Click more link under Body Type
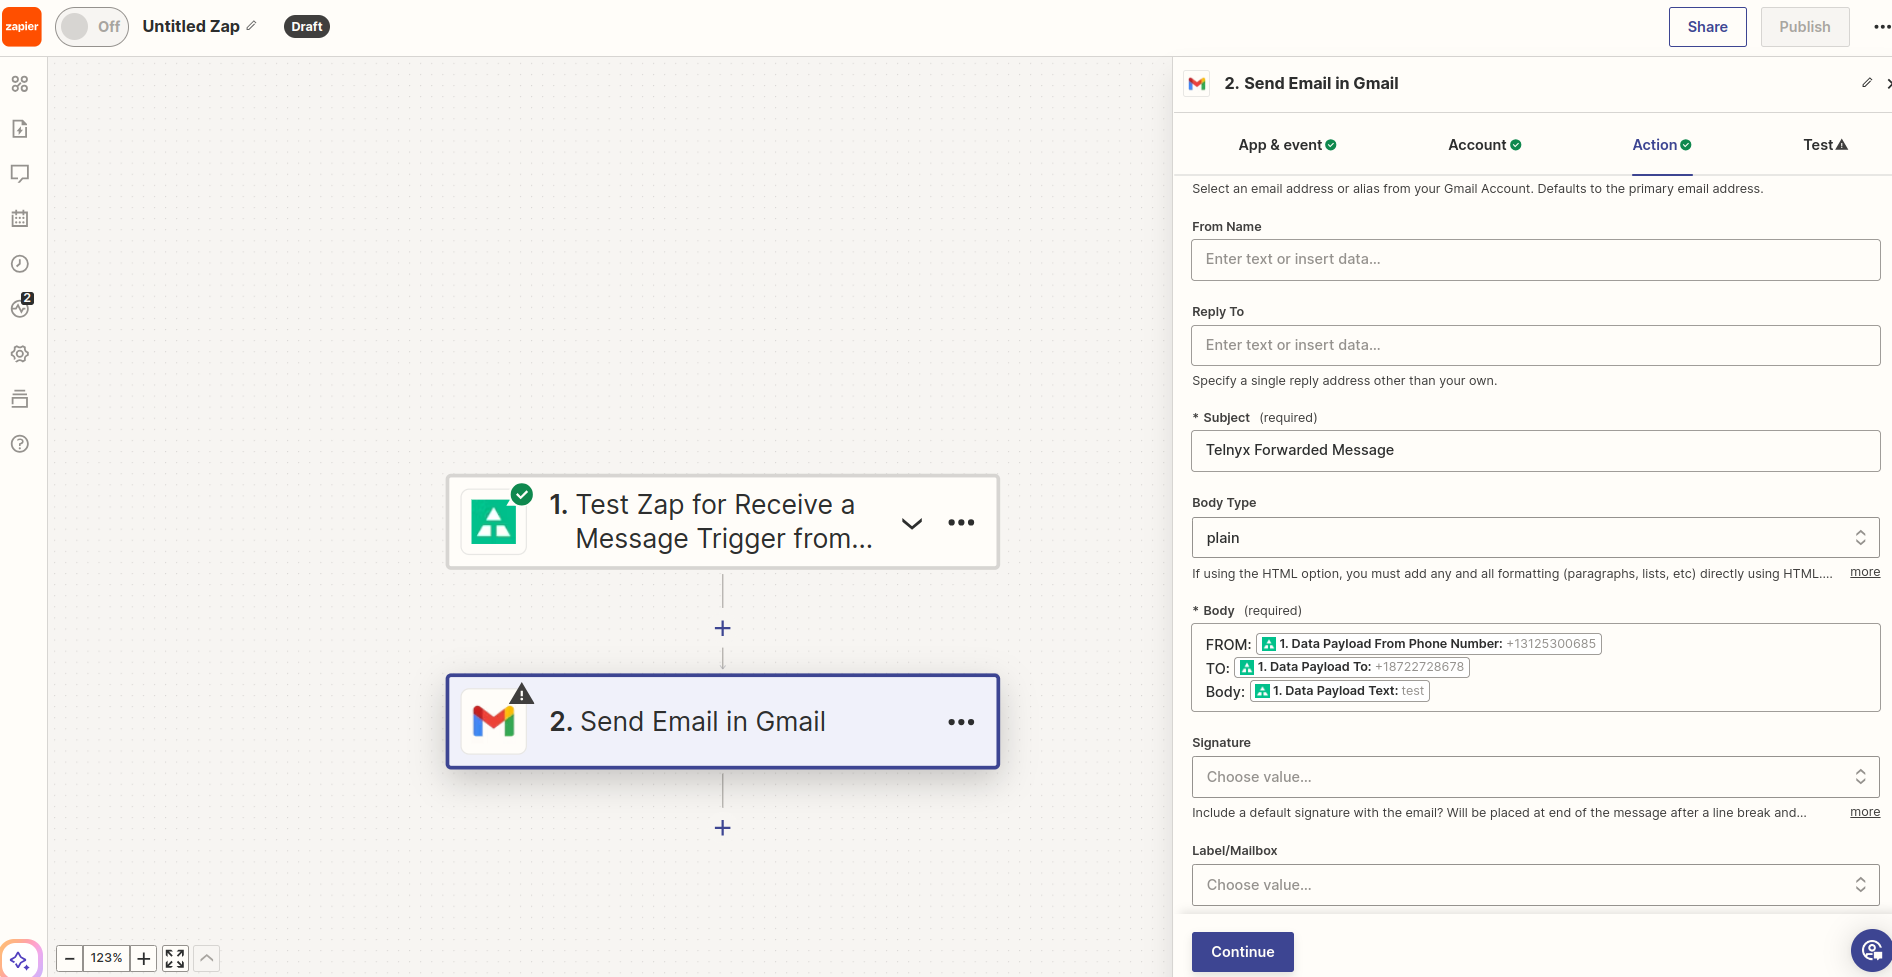 (1865, 572)
